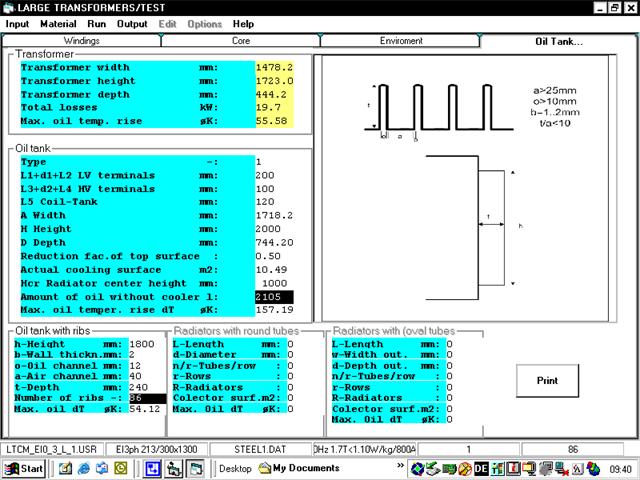The width and height of the screenshot is (640, 480).
Task: Launch Internet Explorer from quick launch
Action: pos(84,469)
